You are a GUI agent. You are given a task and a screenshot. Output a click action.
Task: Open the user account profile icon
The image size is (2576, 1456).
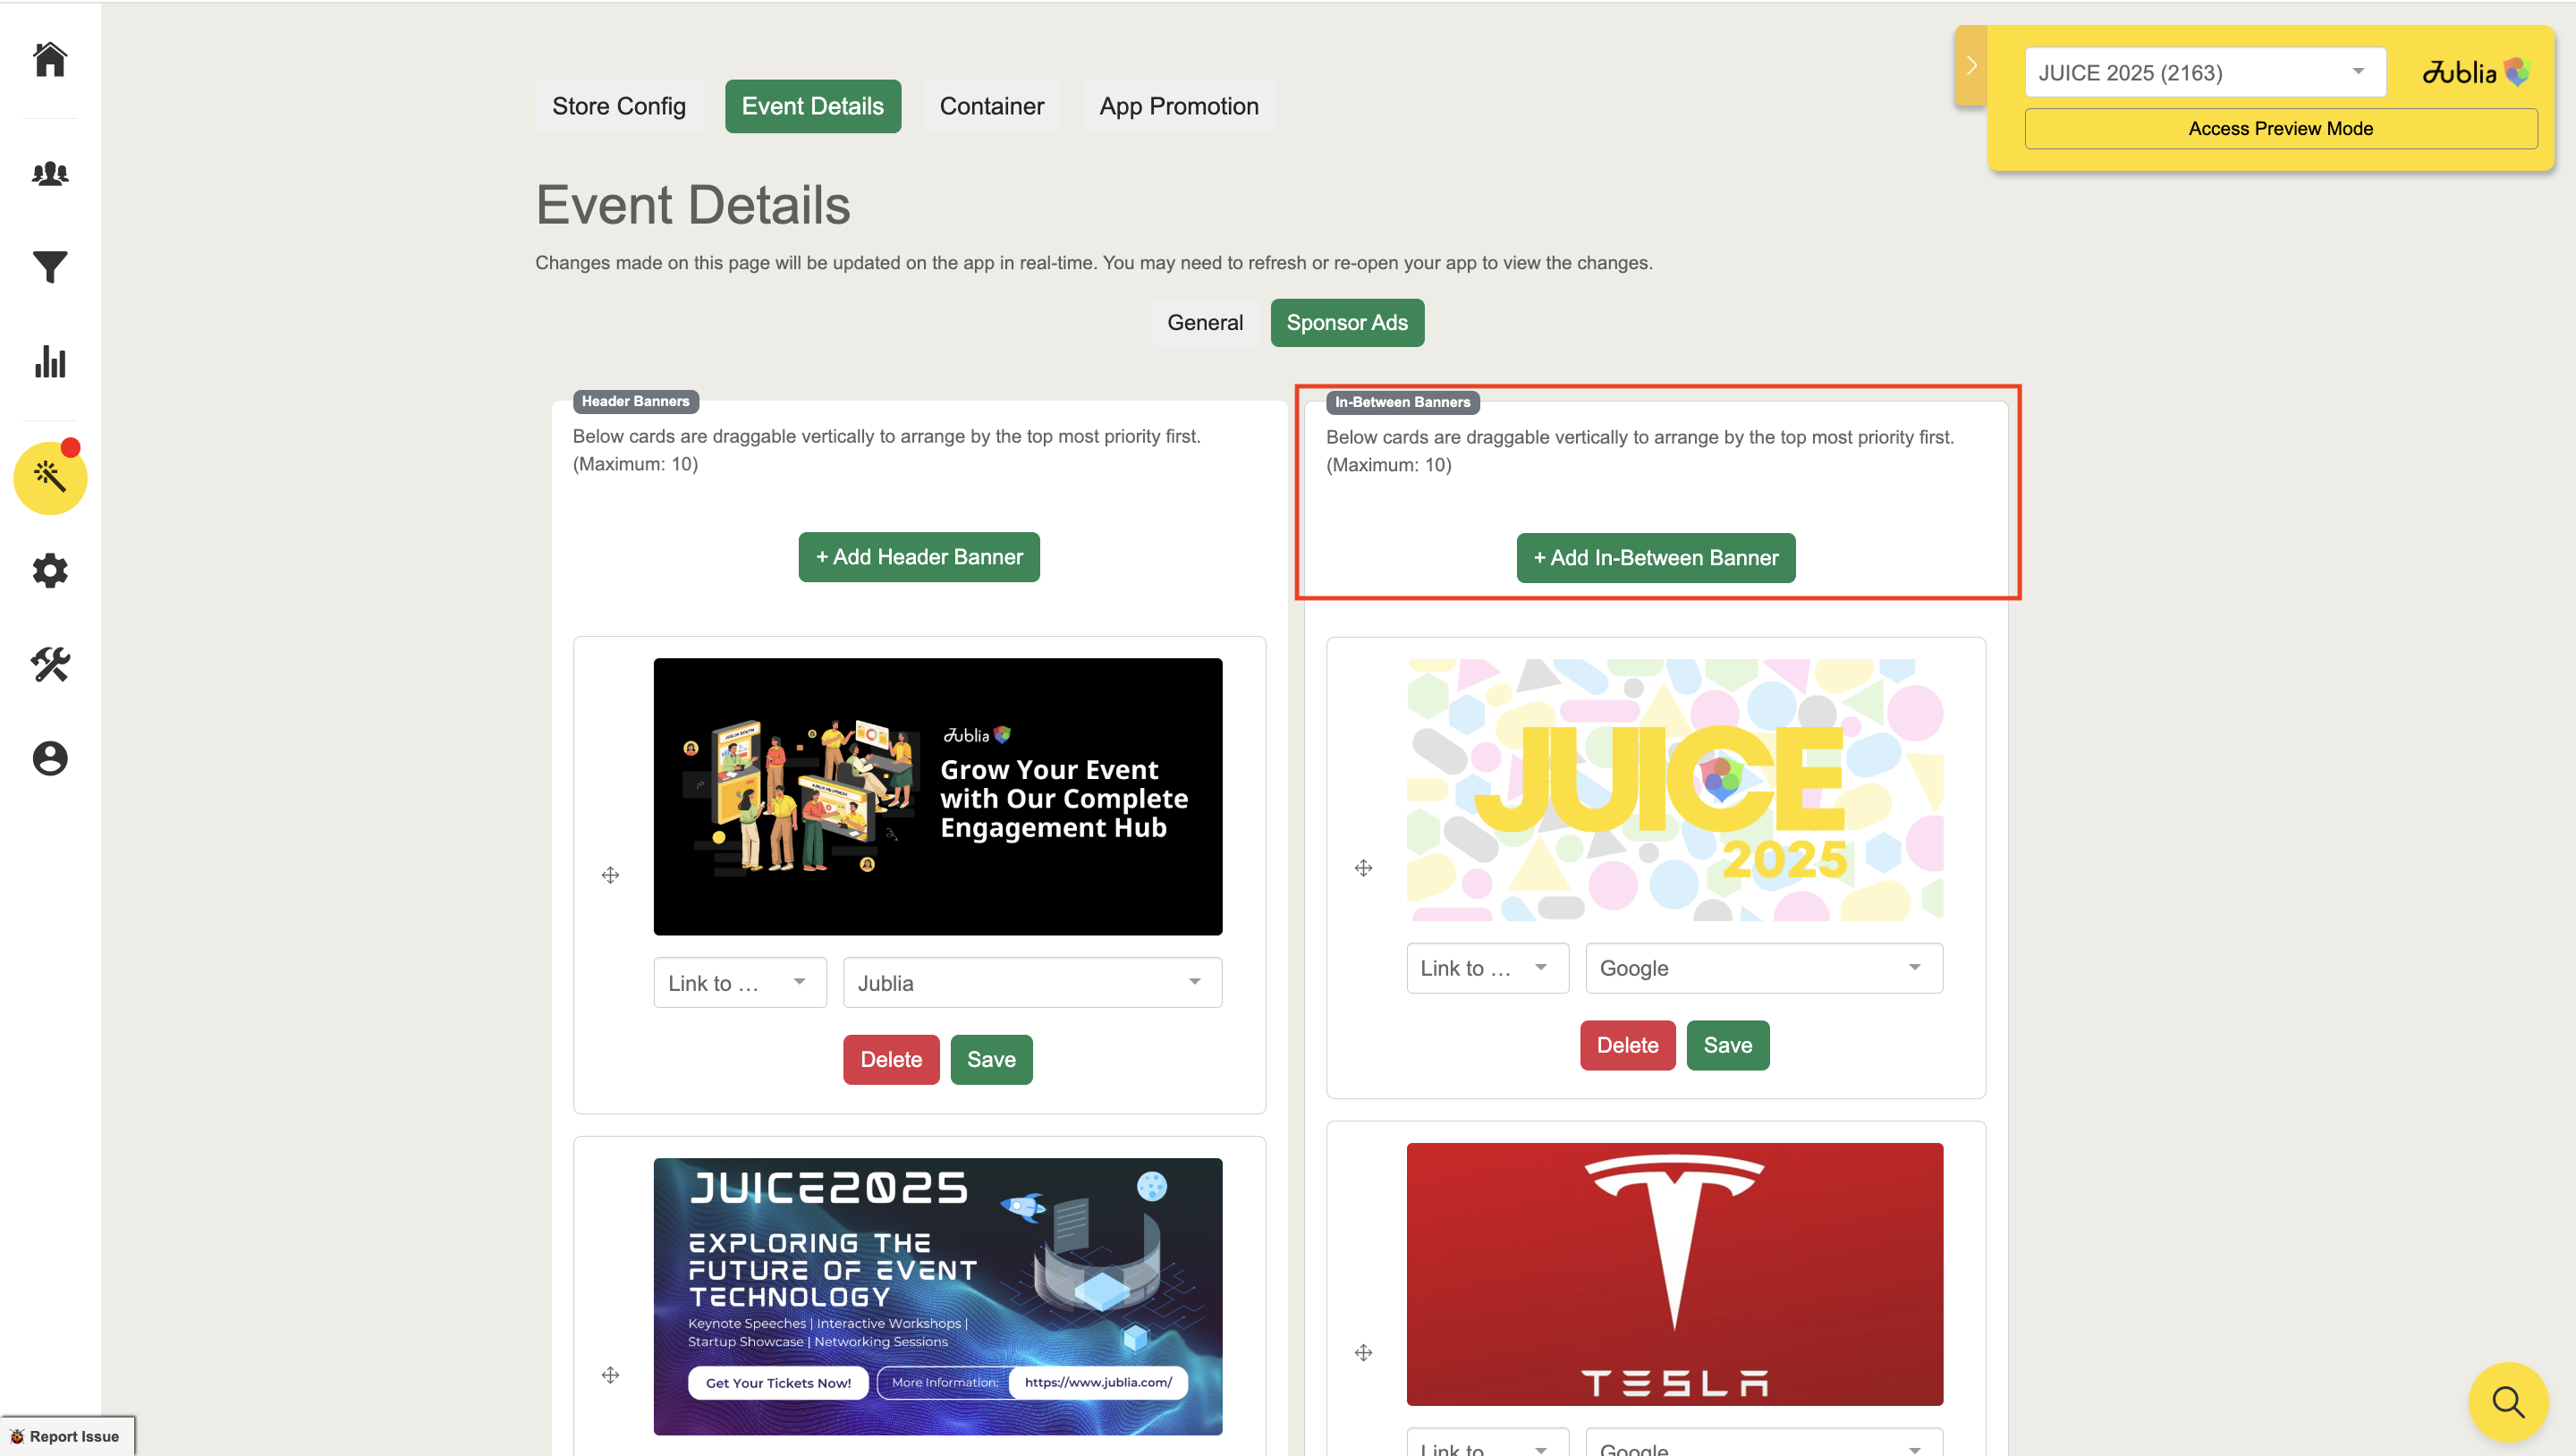point(50,758)
